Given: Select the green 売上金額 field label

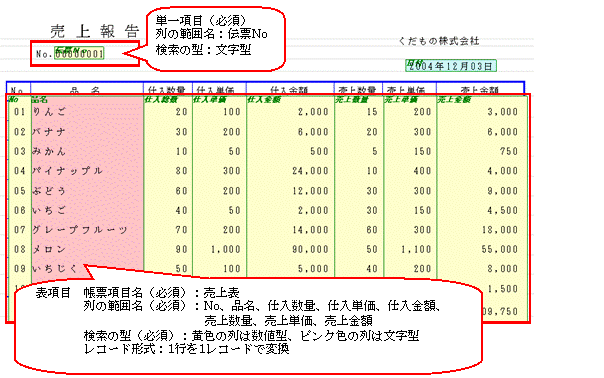Looking at the screenshot, I should pyautogui.click(x=454, y=100).
